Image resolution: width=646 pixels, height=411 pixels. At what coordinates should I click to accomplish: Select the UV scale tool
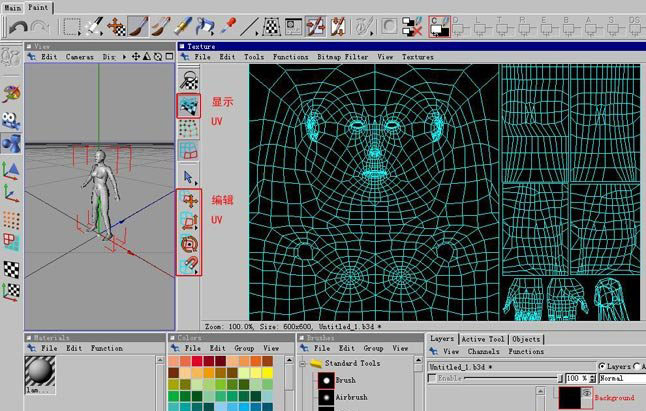(x=189, y=222)
